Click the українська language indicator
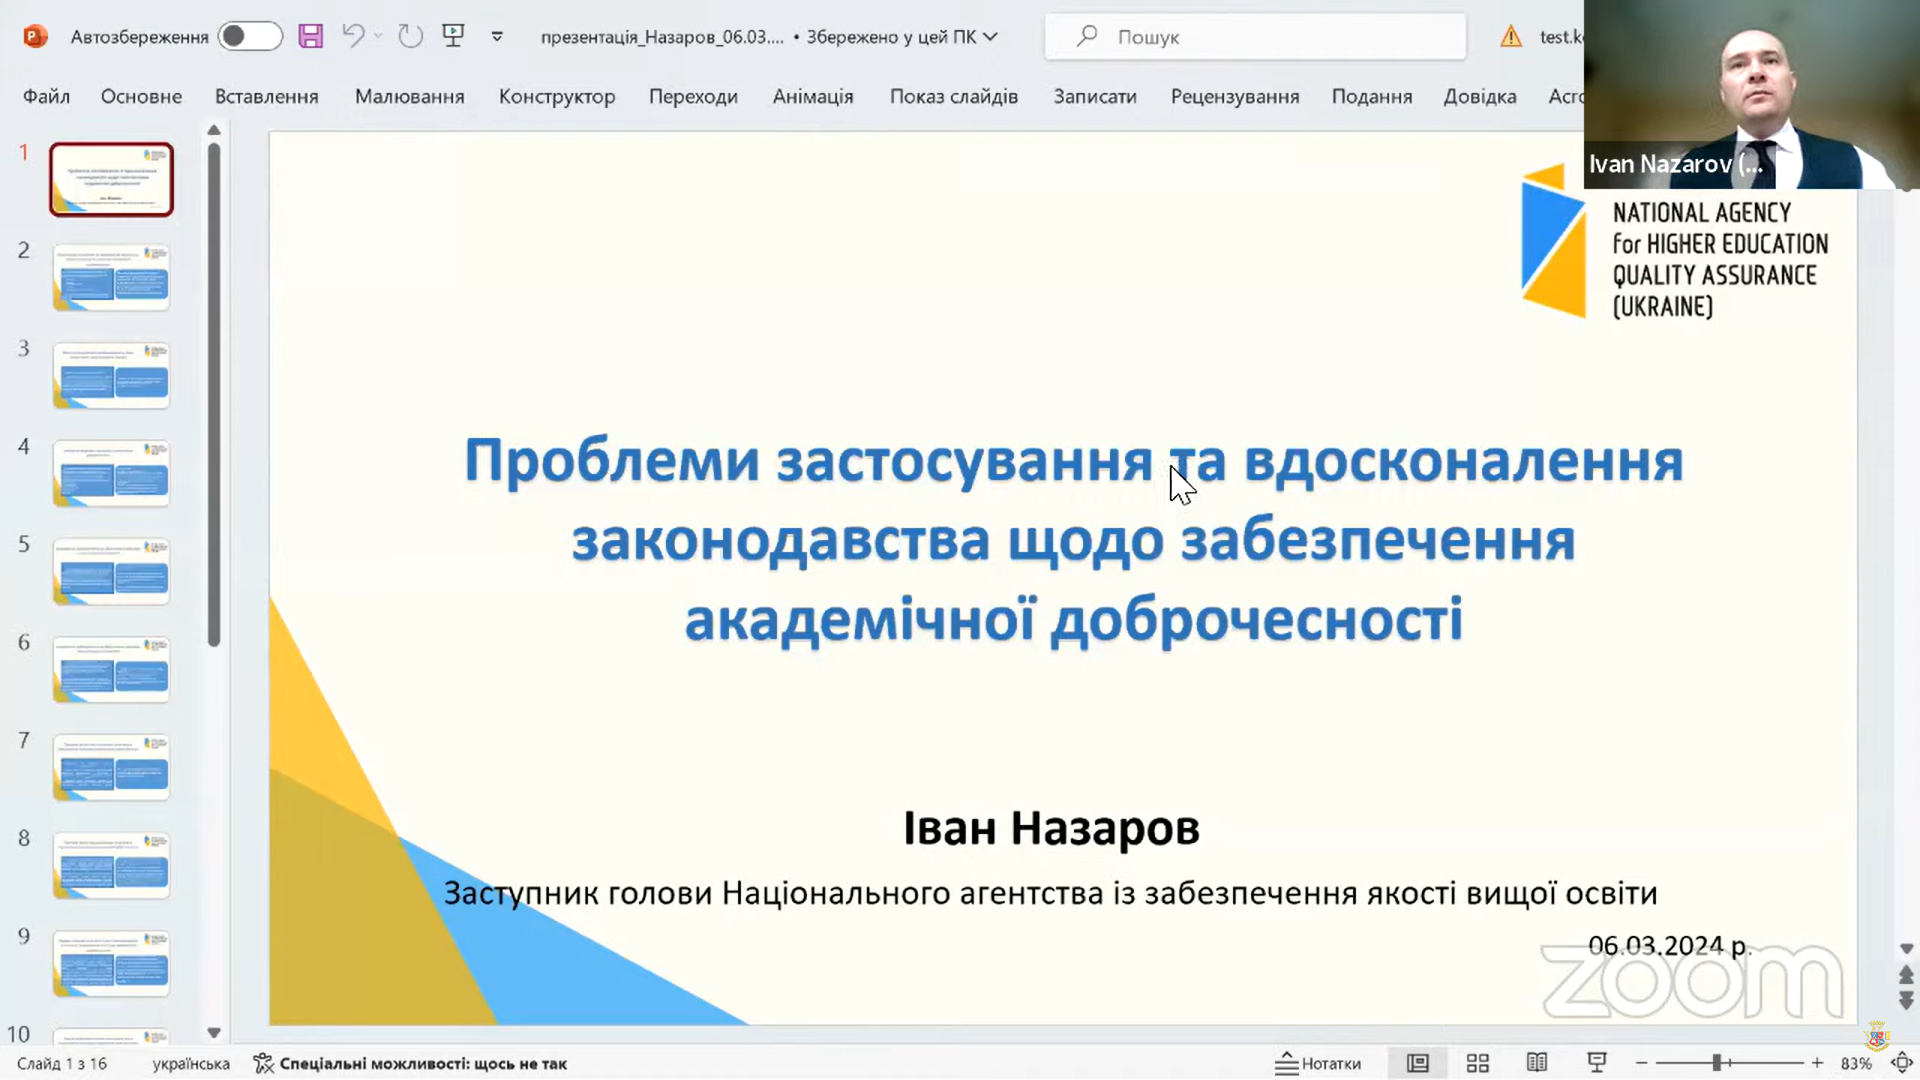 tap(191, 1063)
